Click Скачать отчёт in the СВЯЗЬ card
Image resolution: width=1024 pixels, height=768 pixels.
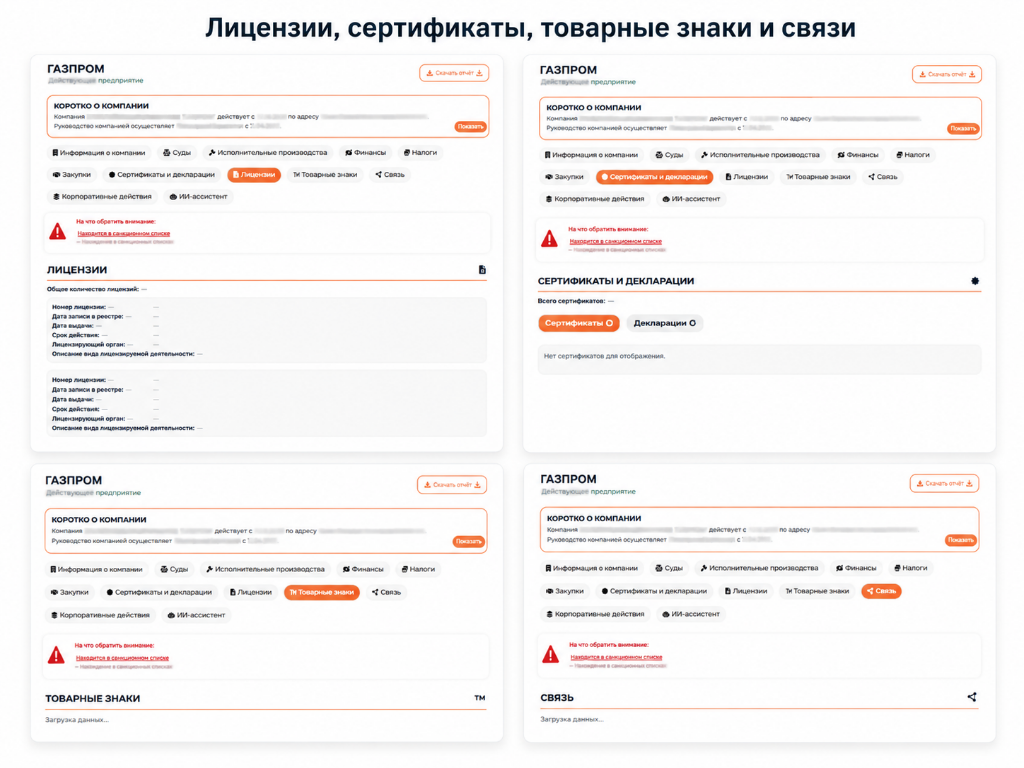pos(944,483)
